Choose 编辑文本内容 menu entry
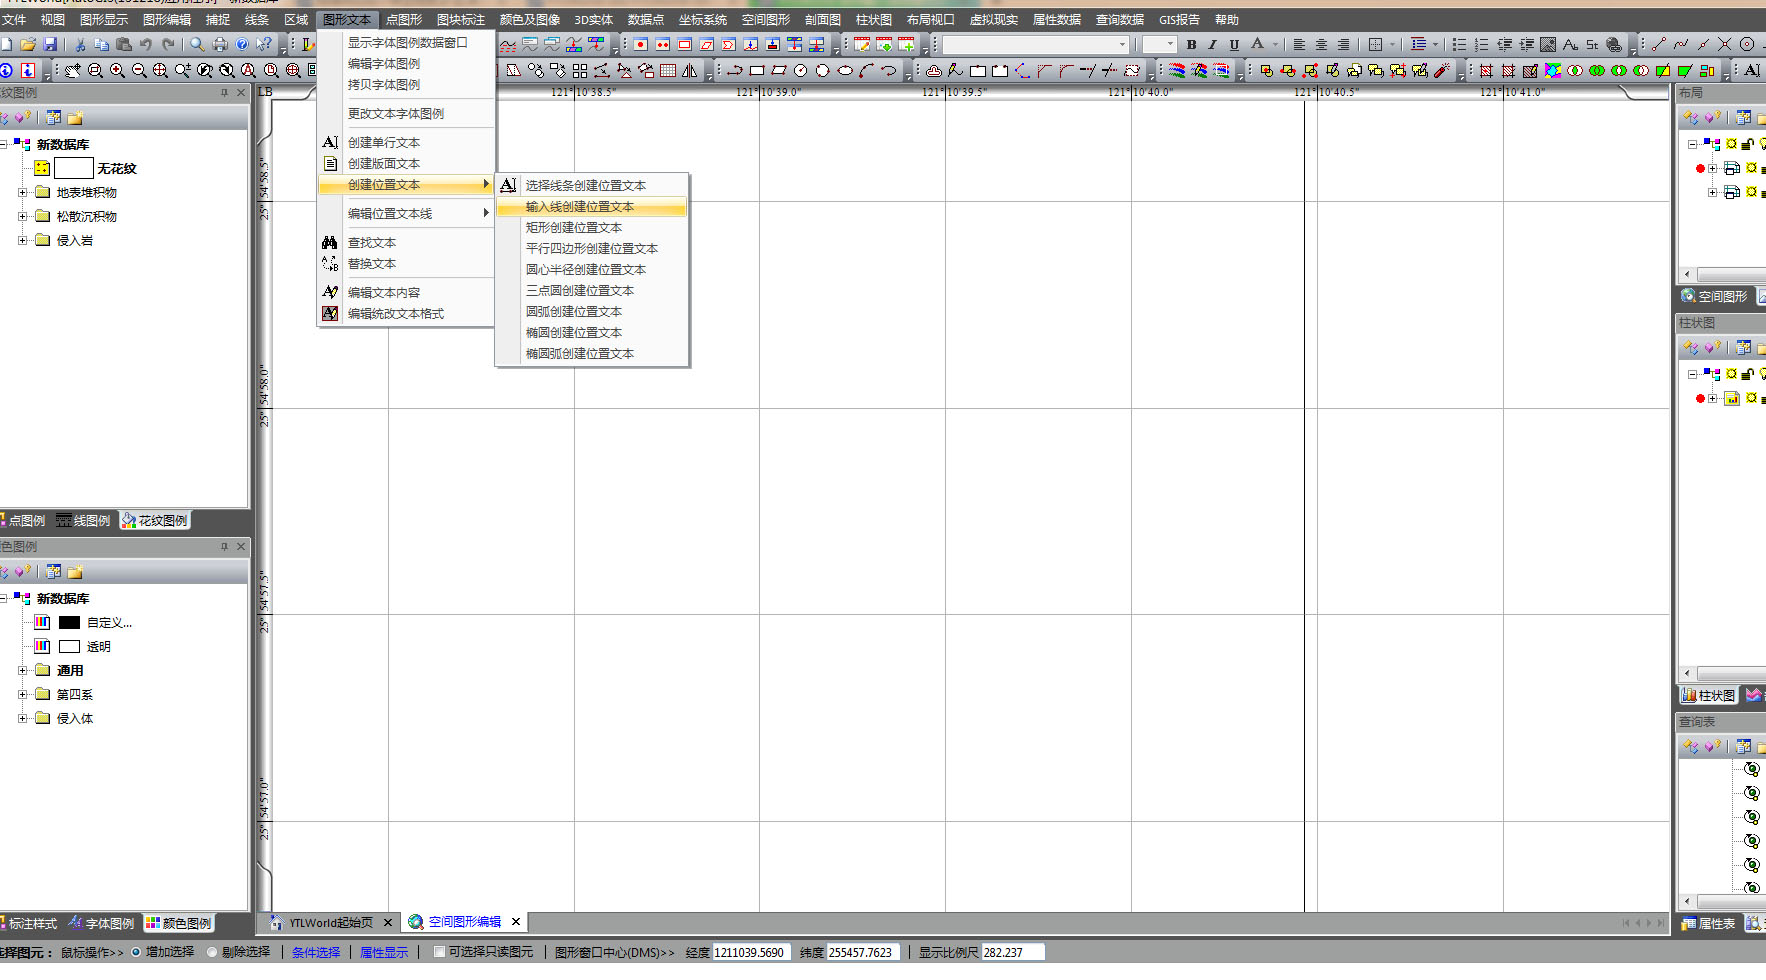 coord(406,293)
